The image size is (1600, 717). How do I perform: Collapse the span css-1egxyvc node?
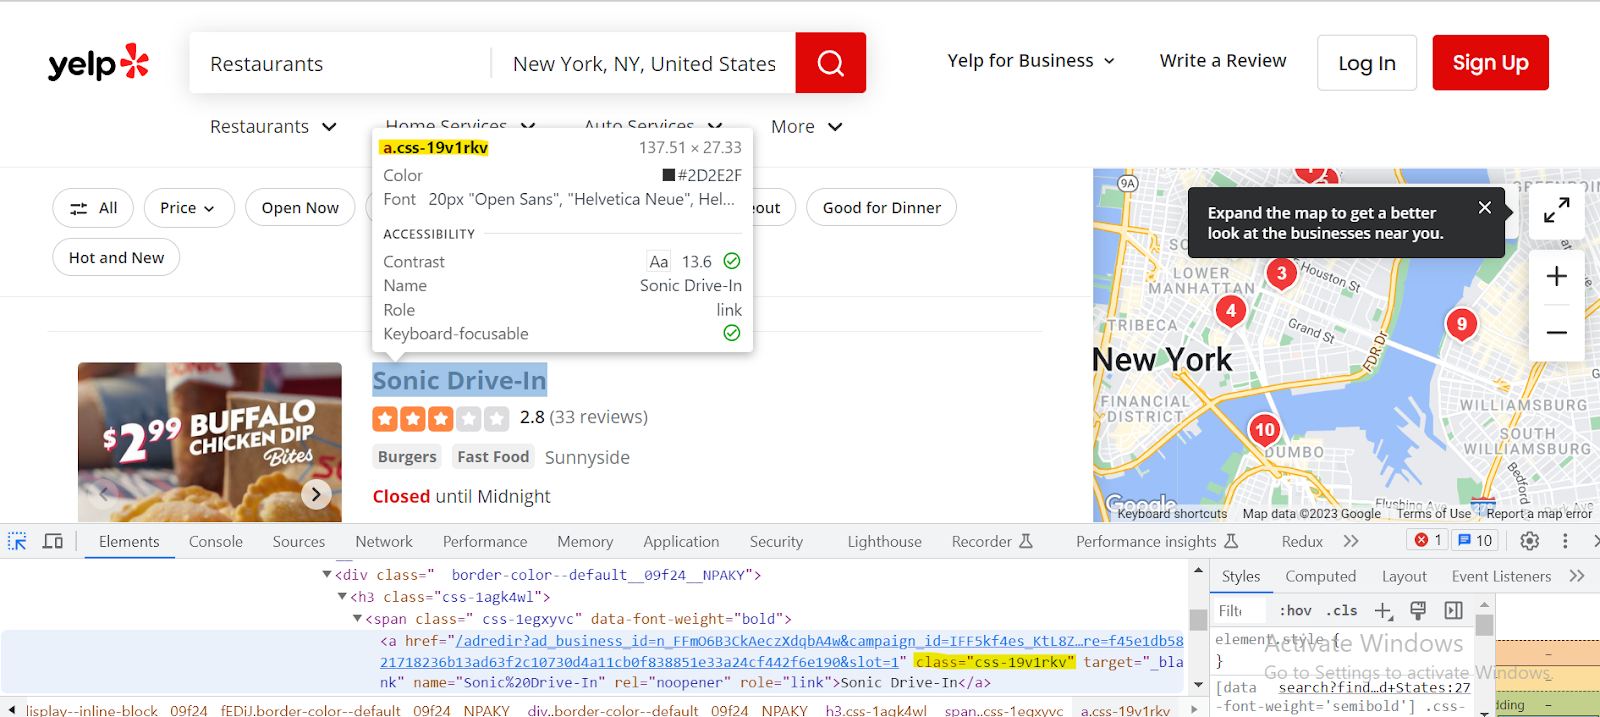pyautogui.click(x=357, y=619)
